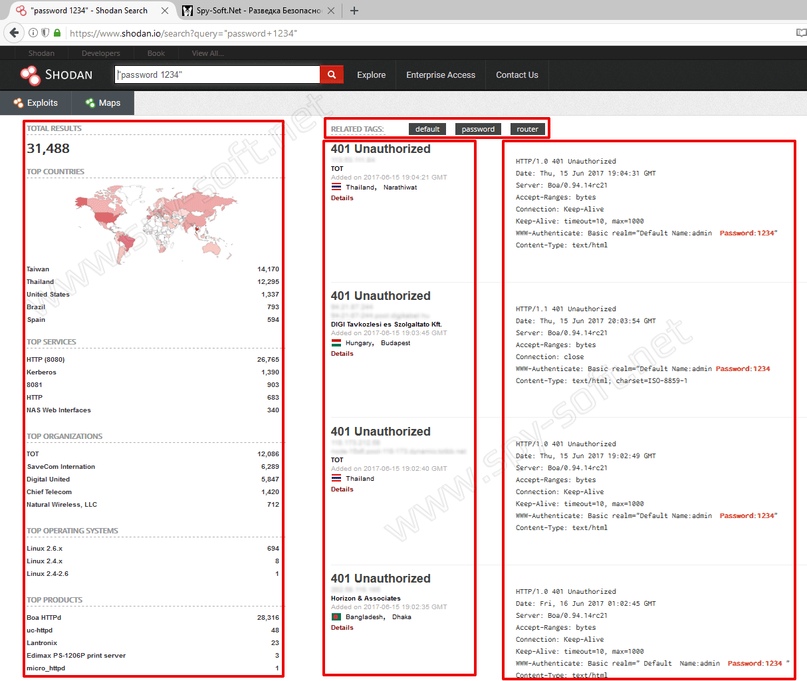Open the Contact Us page
This screenshot has width=807, height=681.
click(517, 75)
